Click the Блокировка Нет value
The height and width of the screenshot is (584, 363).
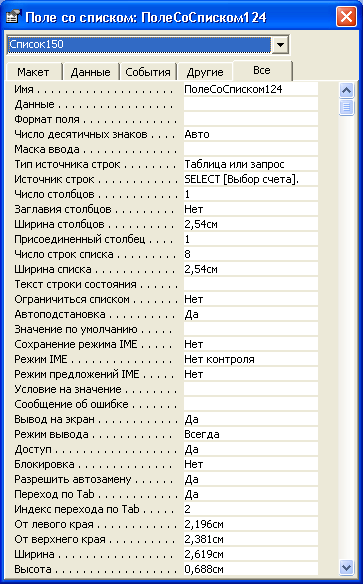pos(251,464)
